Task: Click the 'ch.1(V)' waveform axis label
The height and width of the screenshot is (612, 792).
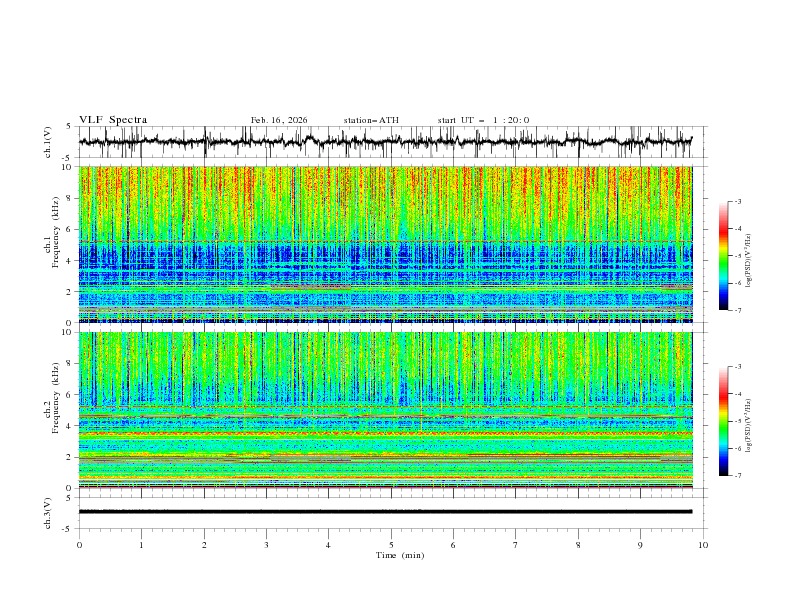Action: click(x=48, y=142)
